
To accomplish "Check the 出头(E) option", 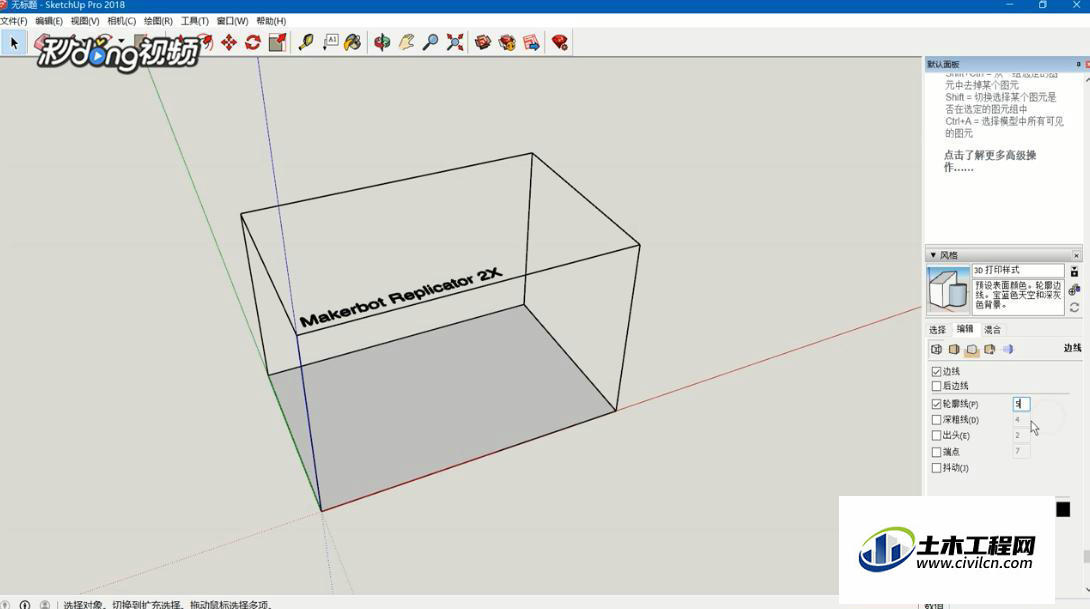I will 936,436.
